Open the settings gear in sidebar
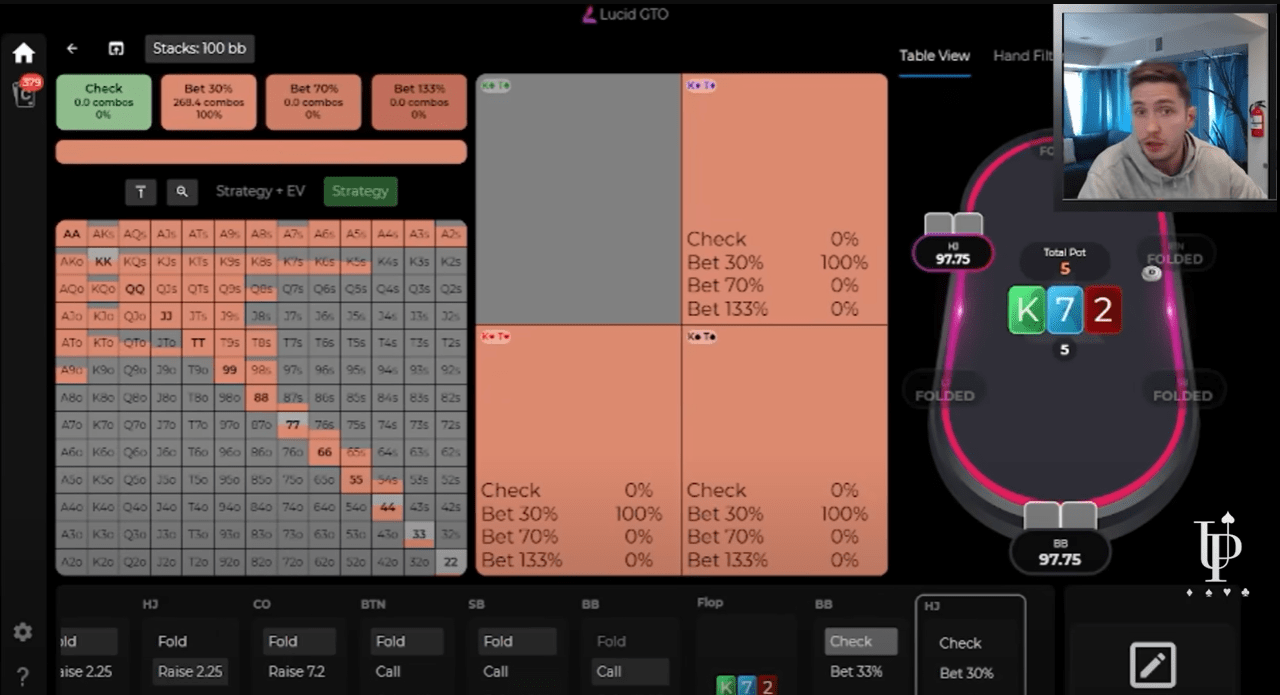The height and width of the screenshot is (695, 1280). 23,632
